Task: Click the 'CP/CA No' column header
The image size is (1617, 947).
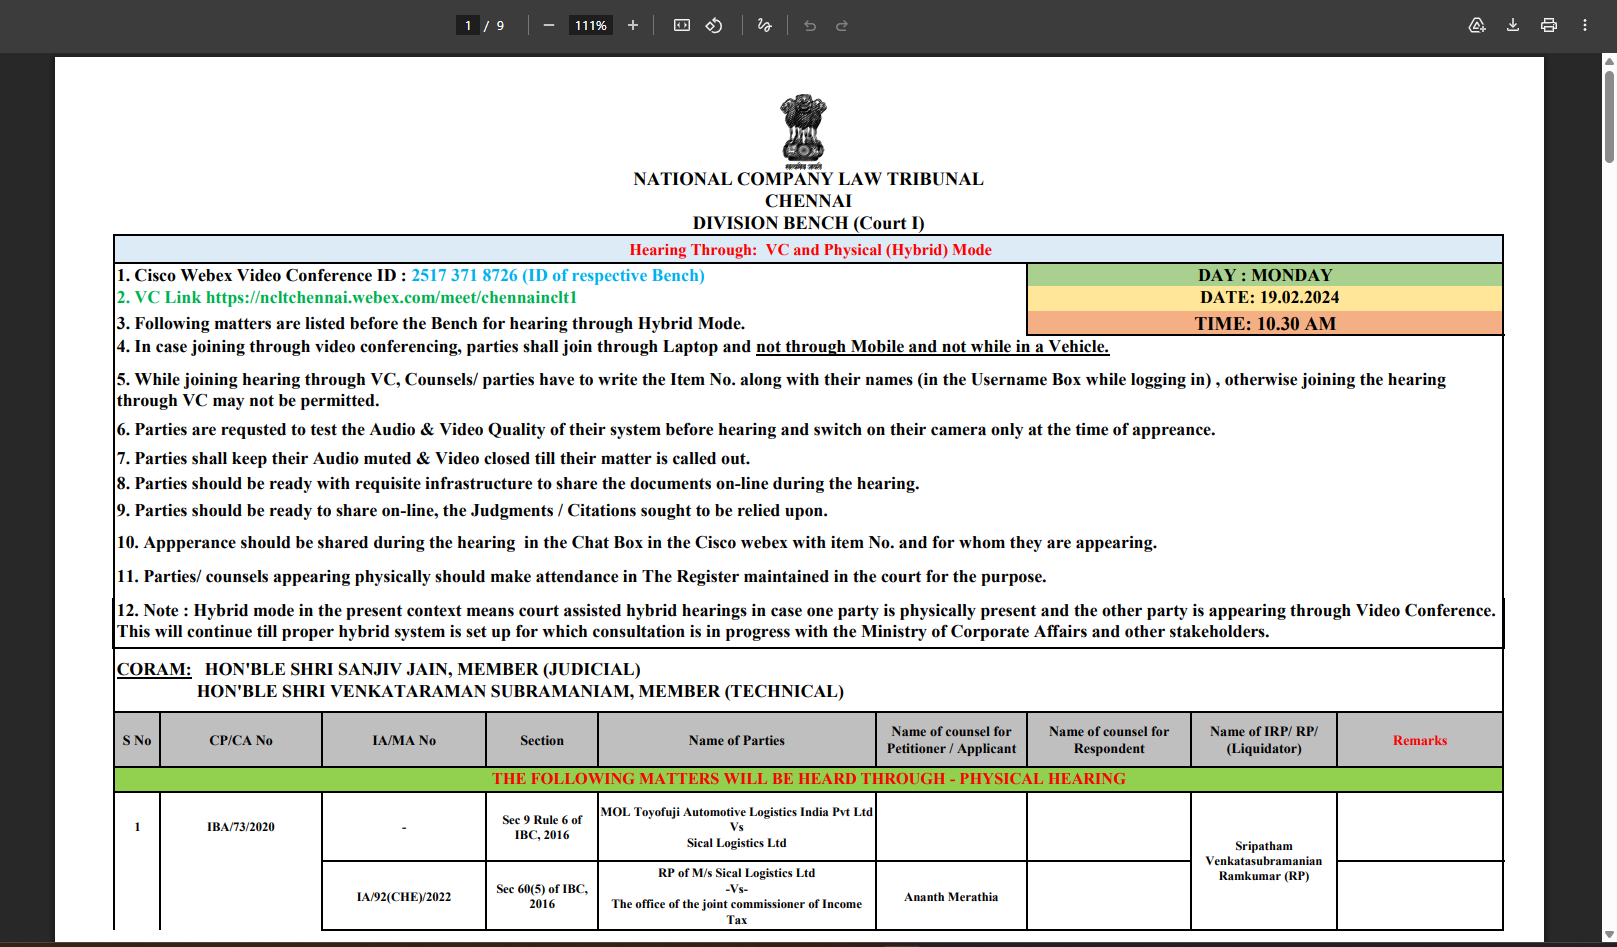Action: pos(241,740)
